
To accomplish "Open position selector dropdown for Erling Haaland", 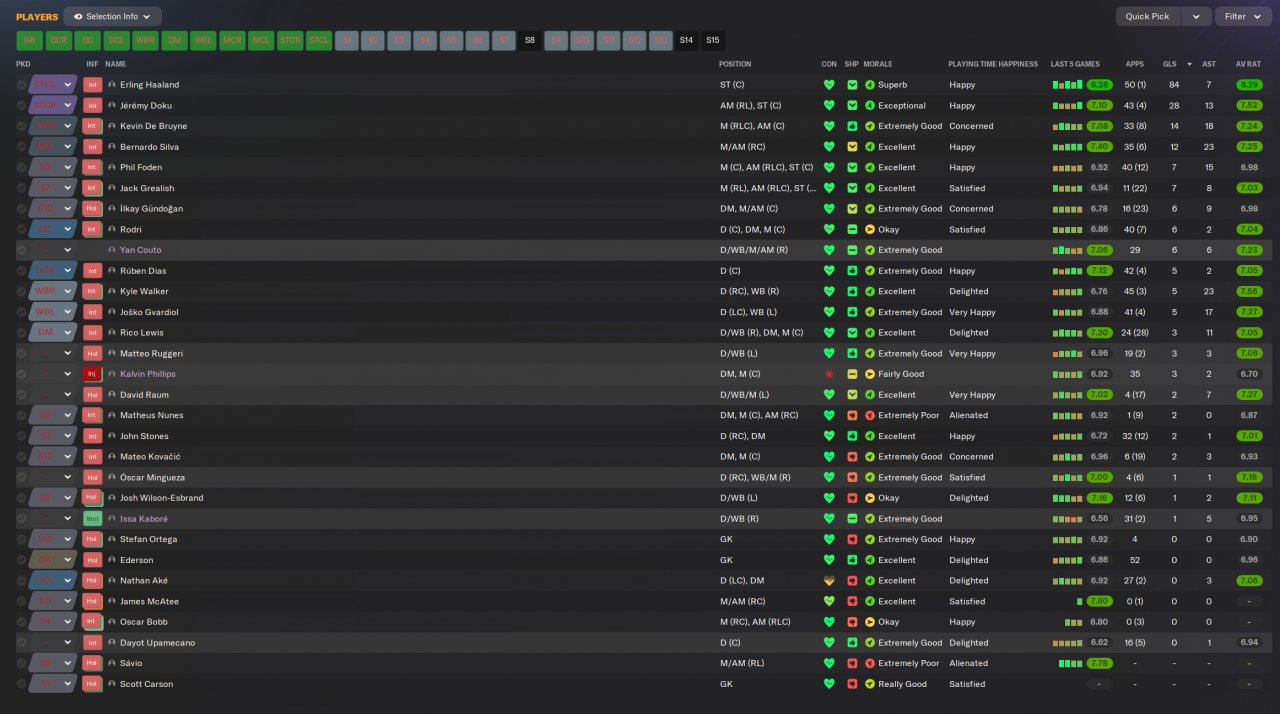I will coord(68,85).
